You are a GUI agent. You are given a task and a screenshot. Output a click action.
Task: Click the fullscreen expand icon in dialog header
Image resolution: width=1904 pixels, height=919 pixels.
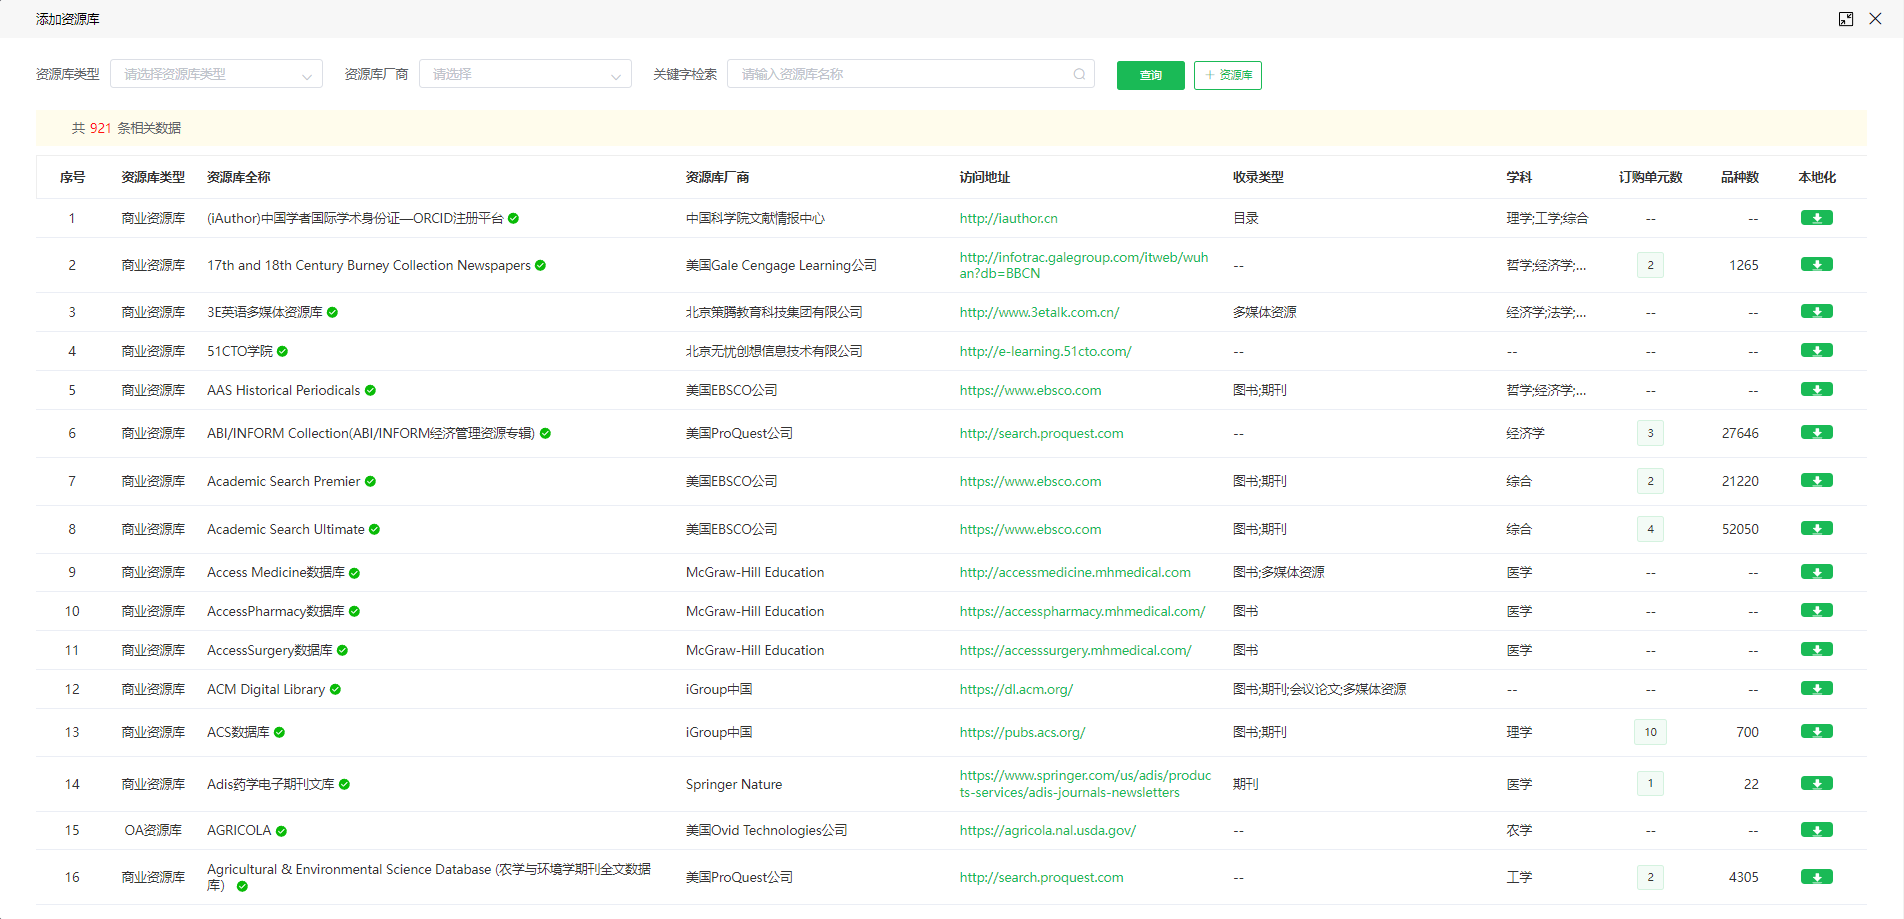1846,19
